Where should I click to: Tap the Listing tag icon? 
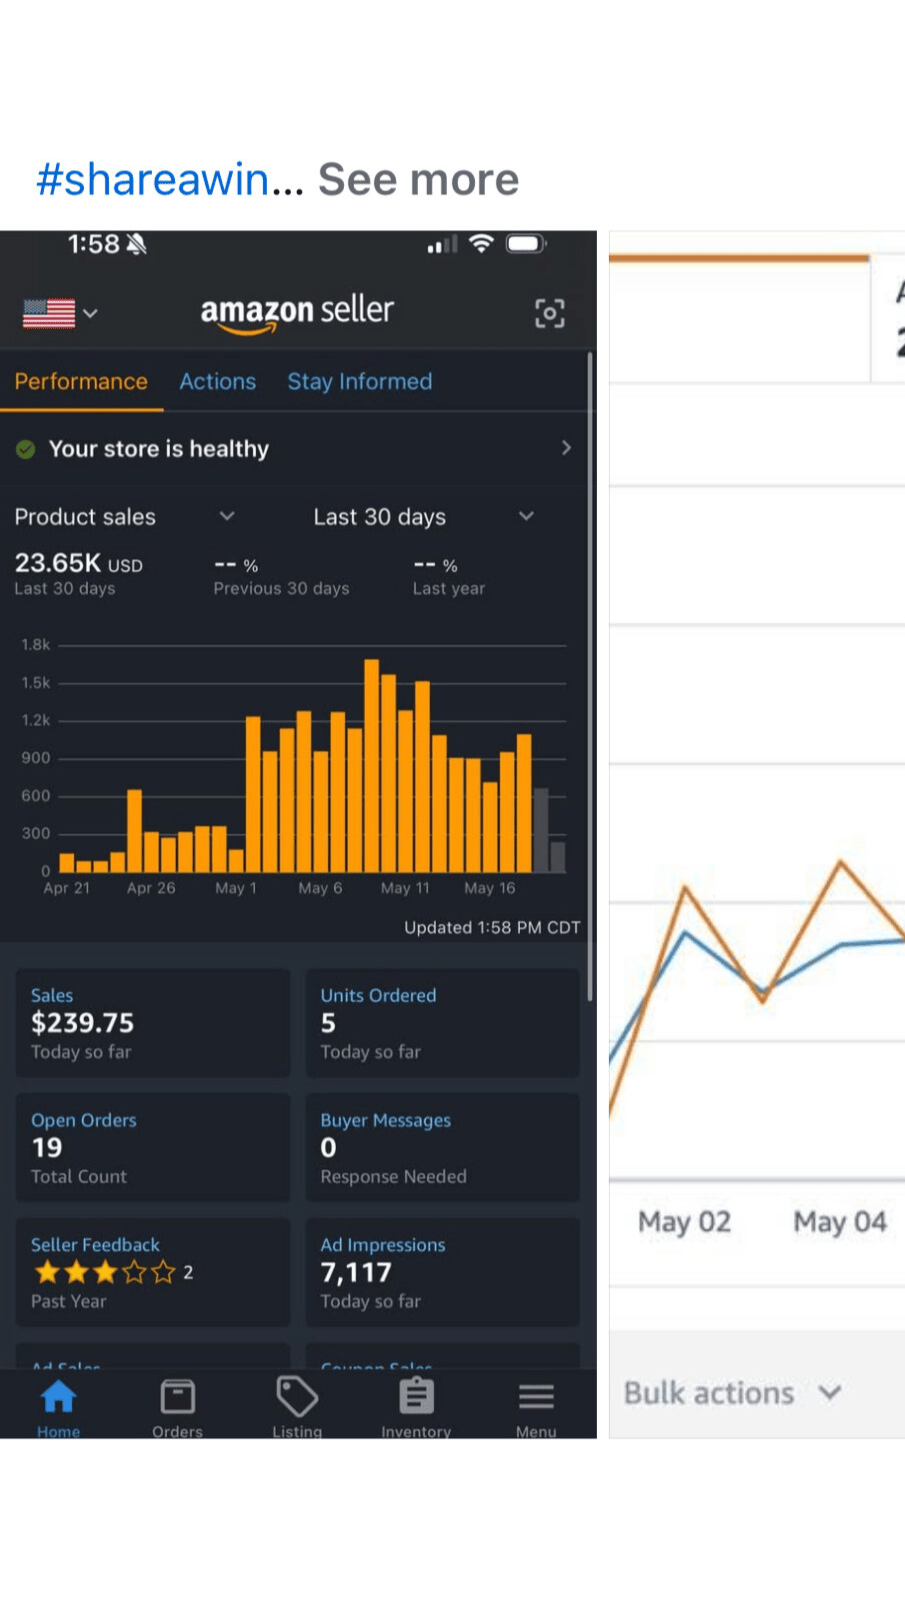coord(297,1398)
